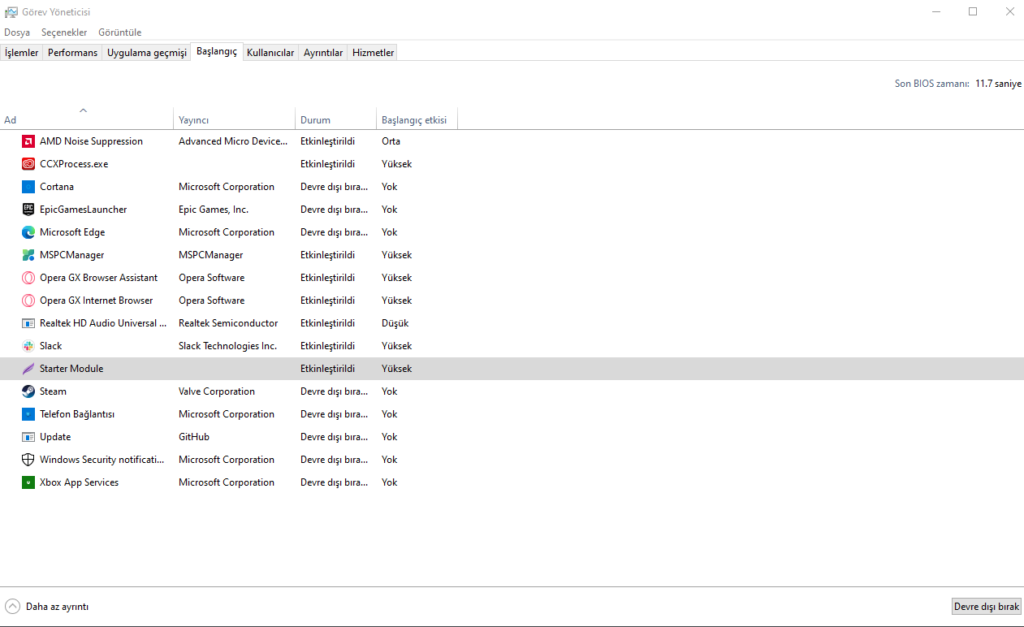The width and height of the screenshot is (1024, 627).
Task: Select the AMD Noise Suppression name
Action: [91, 141]
